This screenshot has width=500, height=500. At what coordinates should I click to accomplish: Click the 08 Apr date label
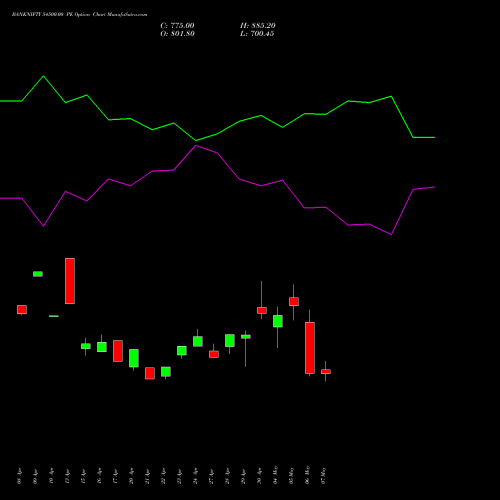coord(19,476)
